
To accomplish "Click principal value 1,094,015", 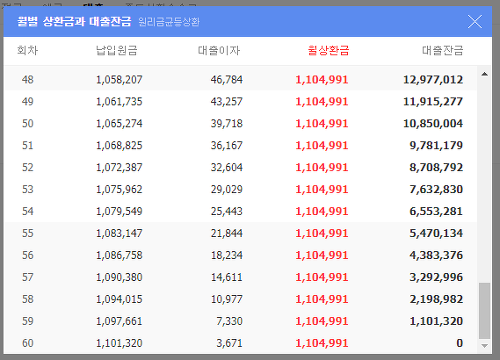I will (119, 299).
